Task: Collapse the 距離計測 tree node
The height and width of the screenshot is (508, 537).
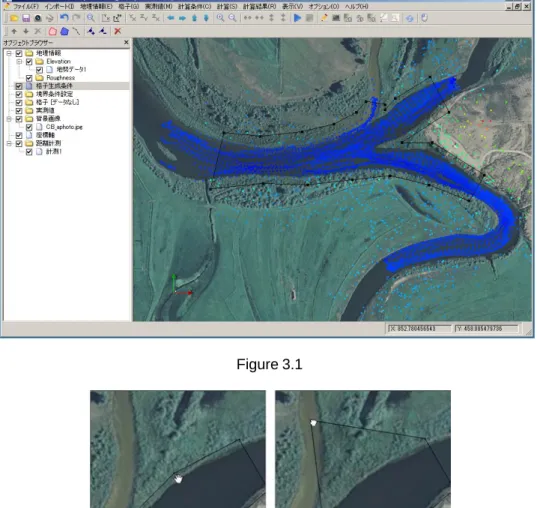Action: [x=9, y=144]
